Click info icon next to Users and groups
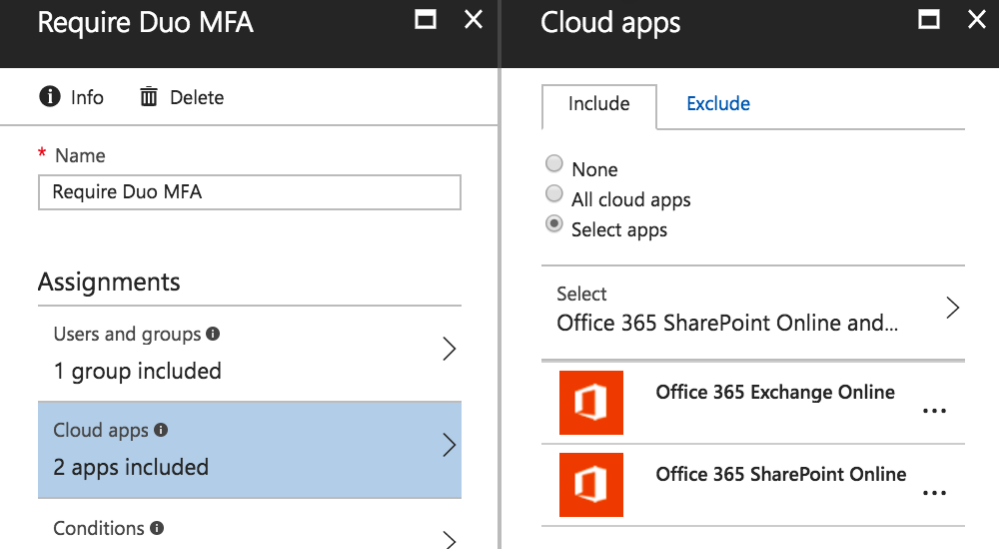Viewport: 1000px width, 550px height. click(x=213, y=334)
